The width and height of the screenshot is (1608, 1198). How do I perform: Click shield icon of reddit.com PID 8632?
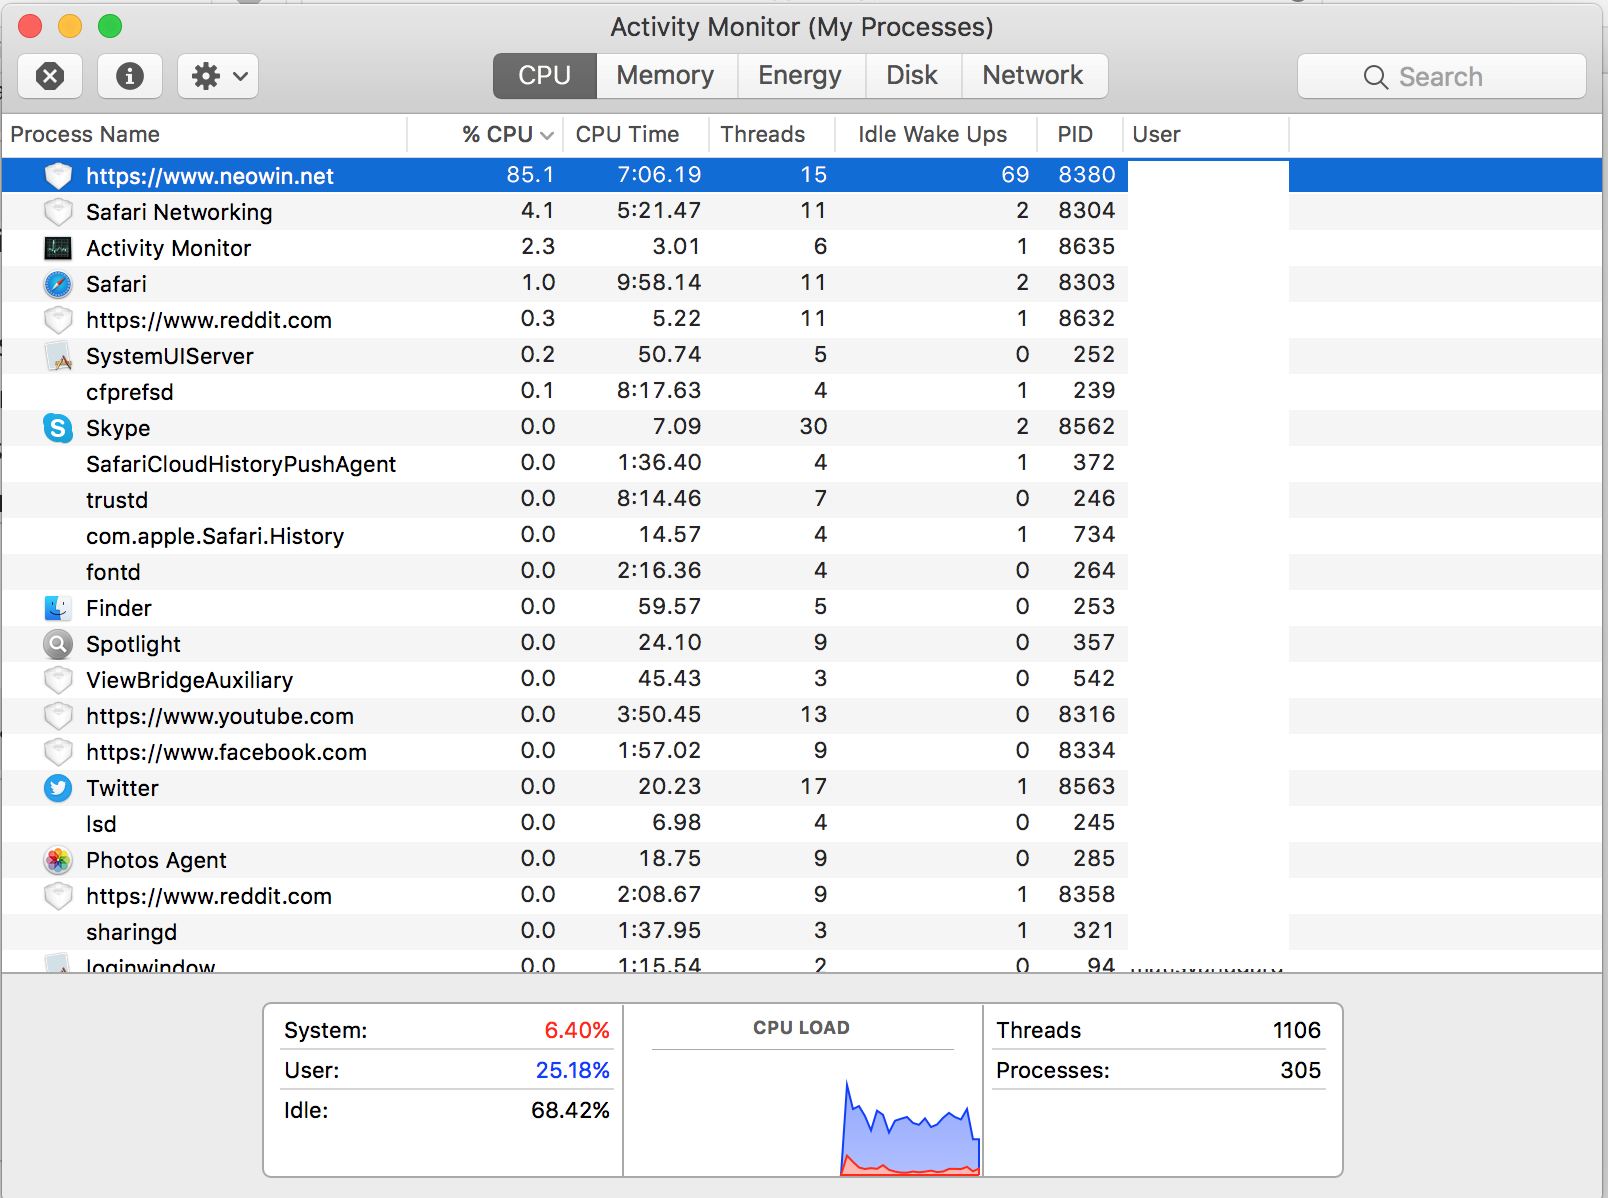pyautogui.click(x=59, y=320)
